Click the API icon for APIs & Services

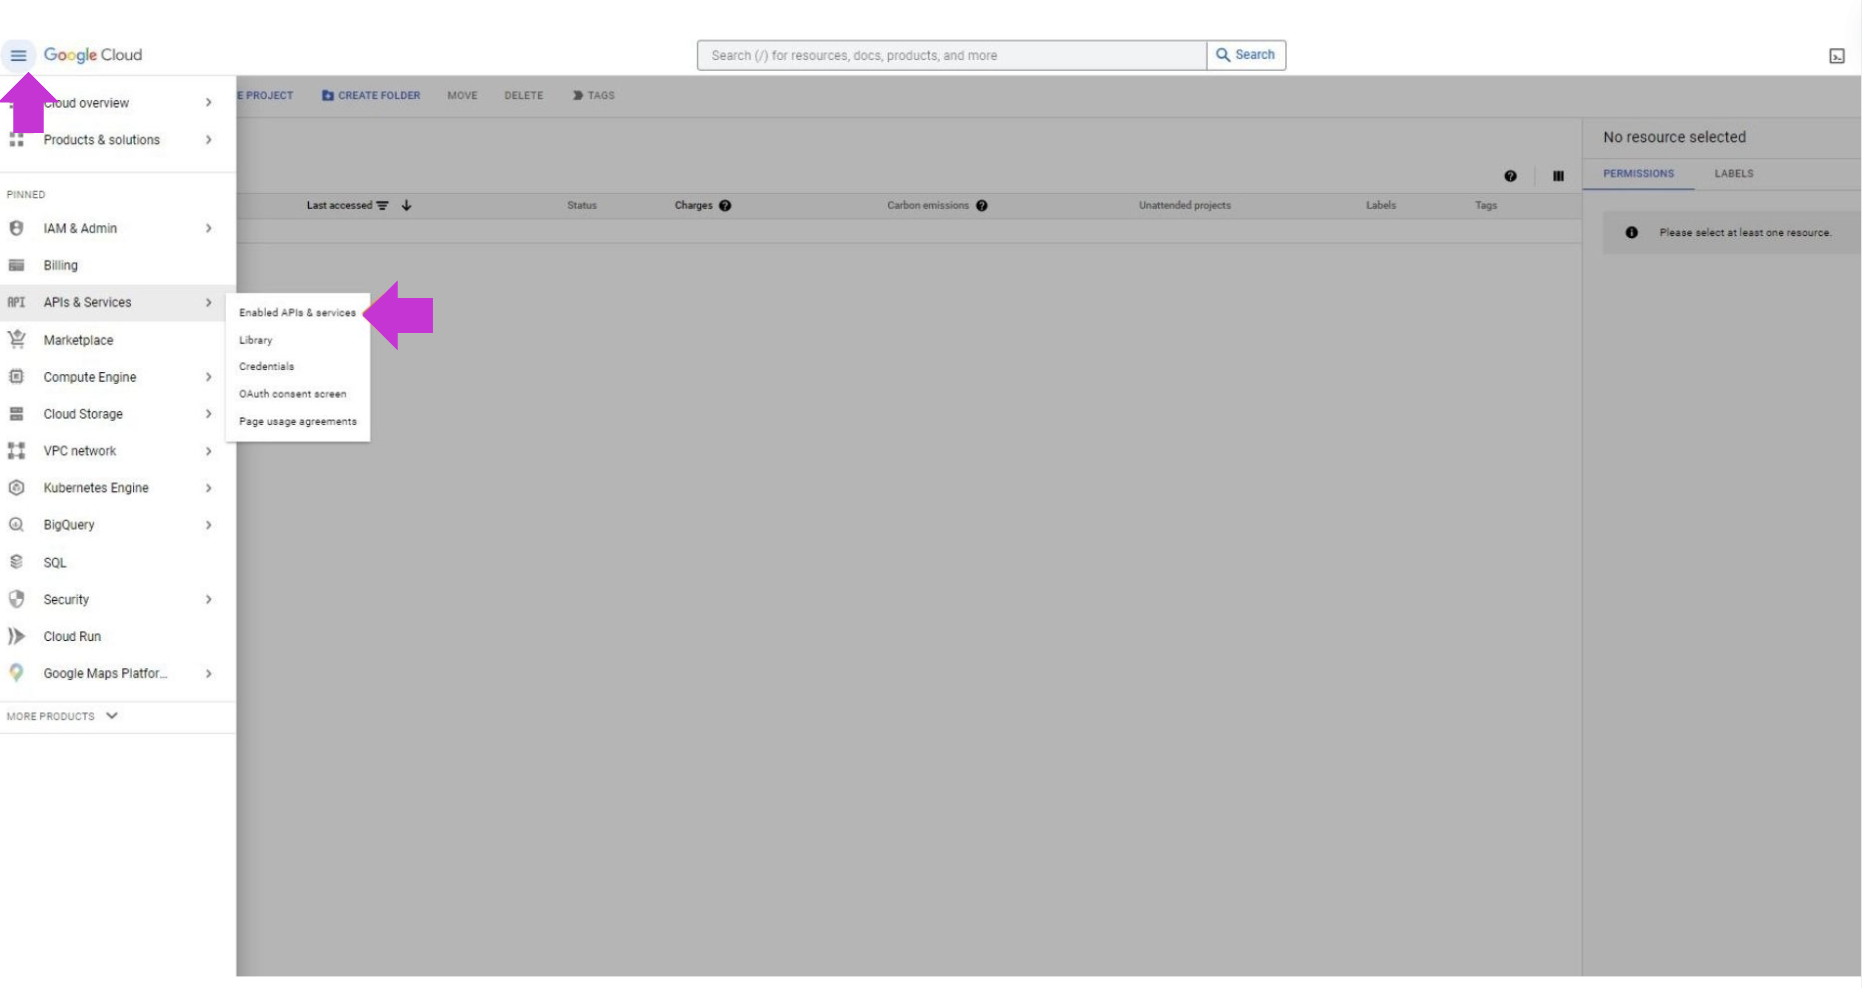(x=16, y=302)
